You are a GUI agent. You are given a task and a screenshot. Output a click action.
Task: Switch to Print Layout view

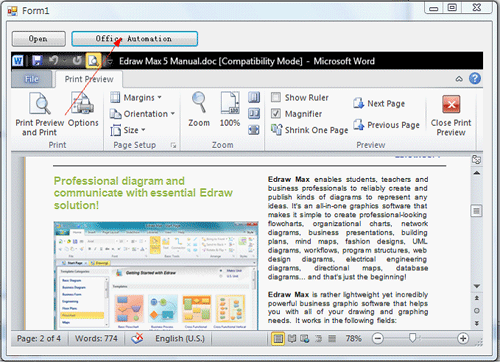click(278, 339)
